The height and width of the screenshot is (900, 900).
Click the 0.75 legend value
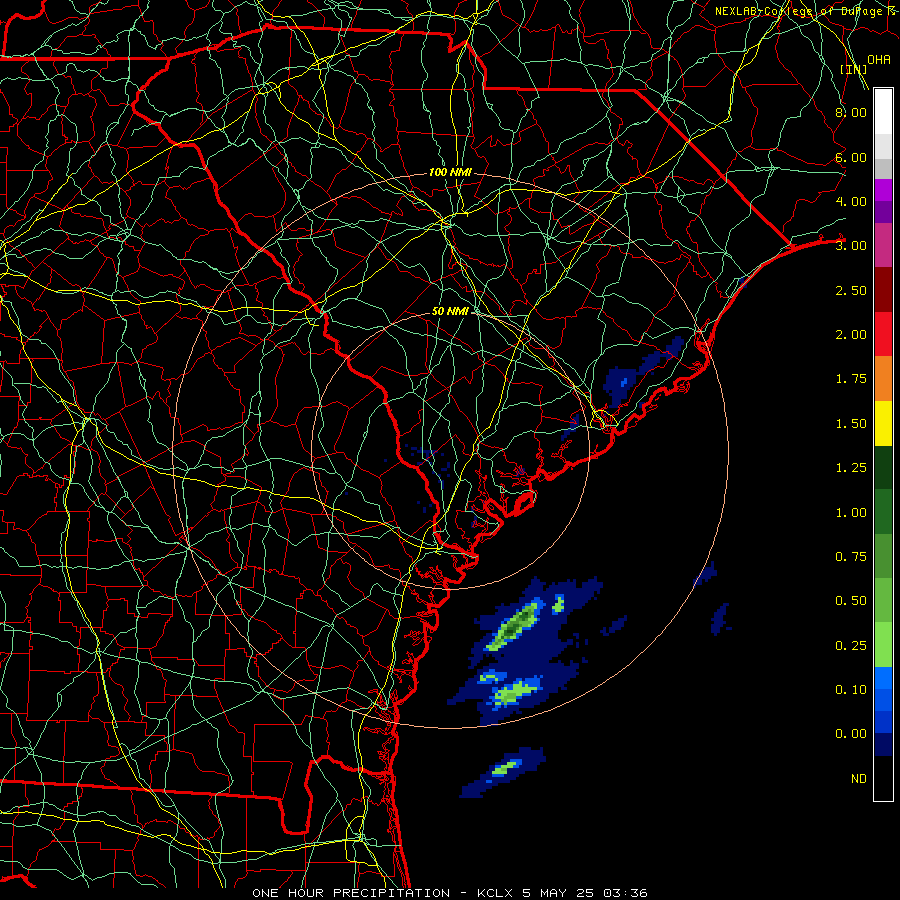[x=851, y=557]
